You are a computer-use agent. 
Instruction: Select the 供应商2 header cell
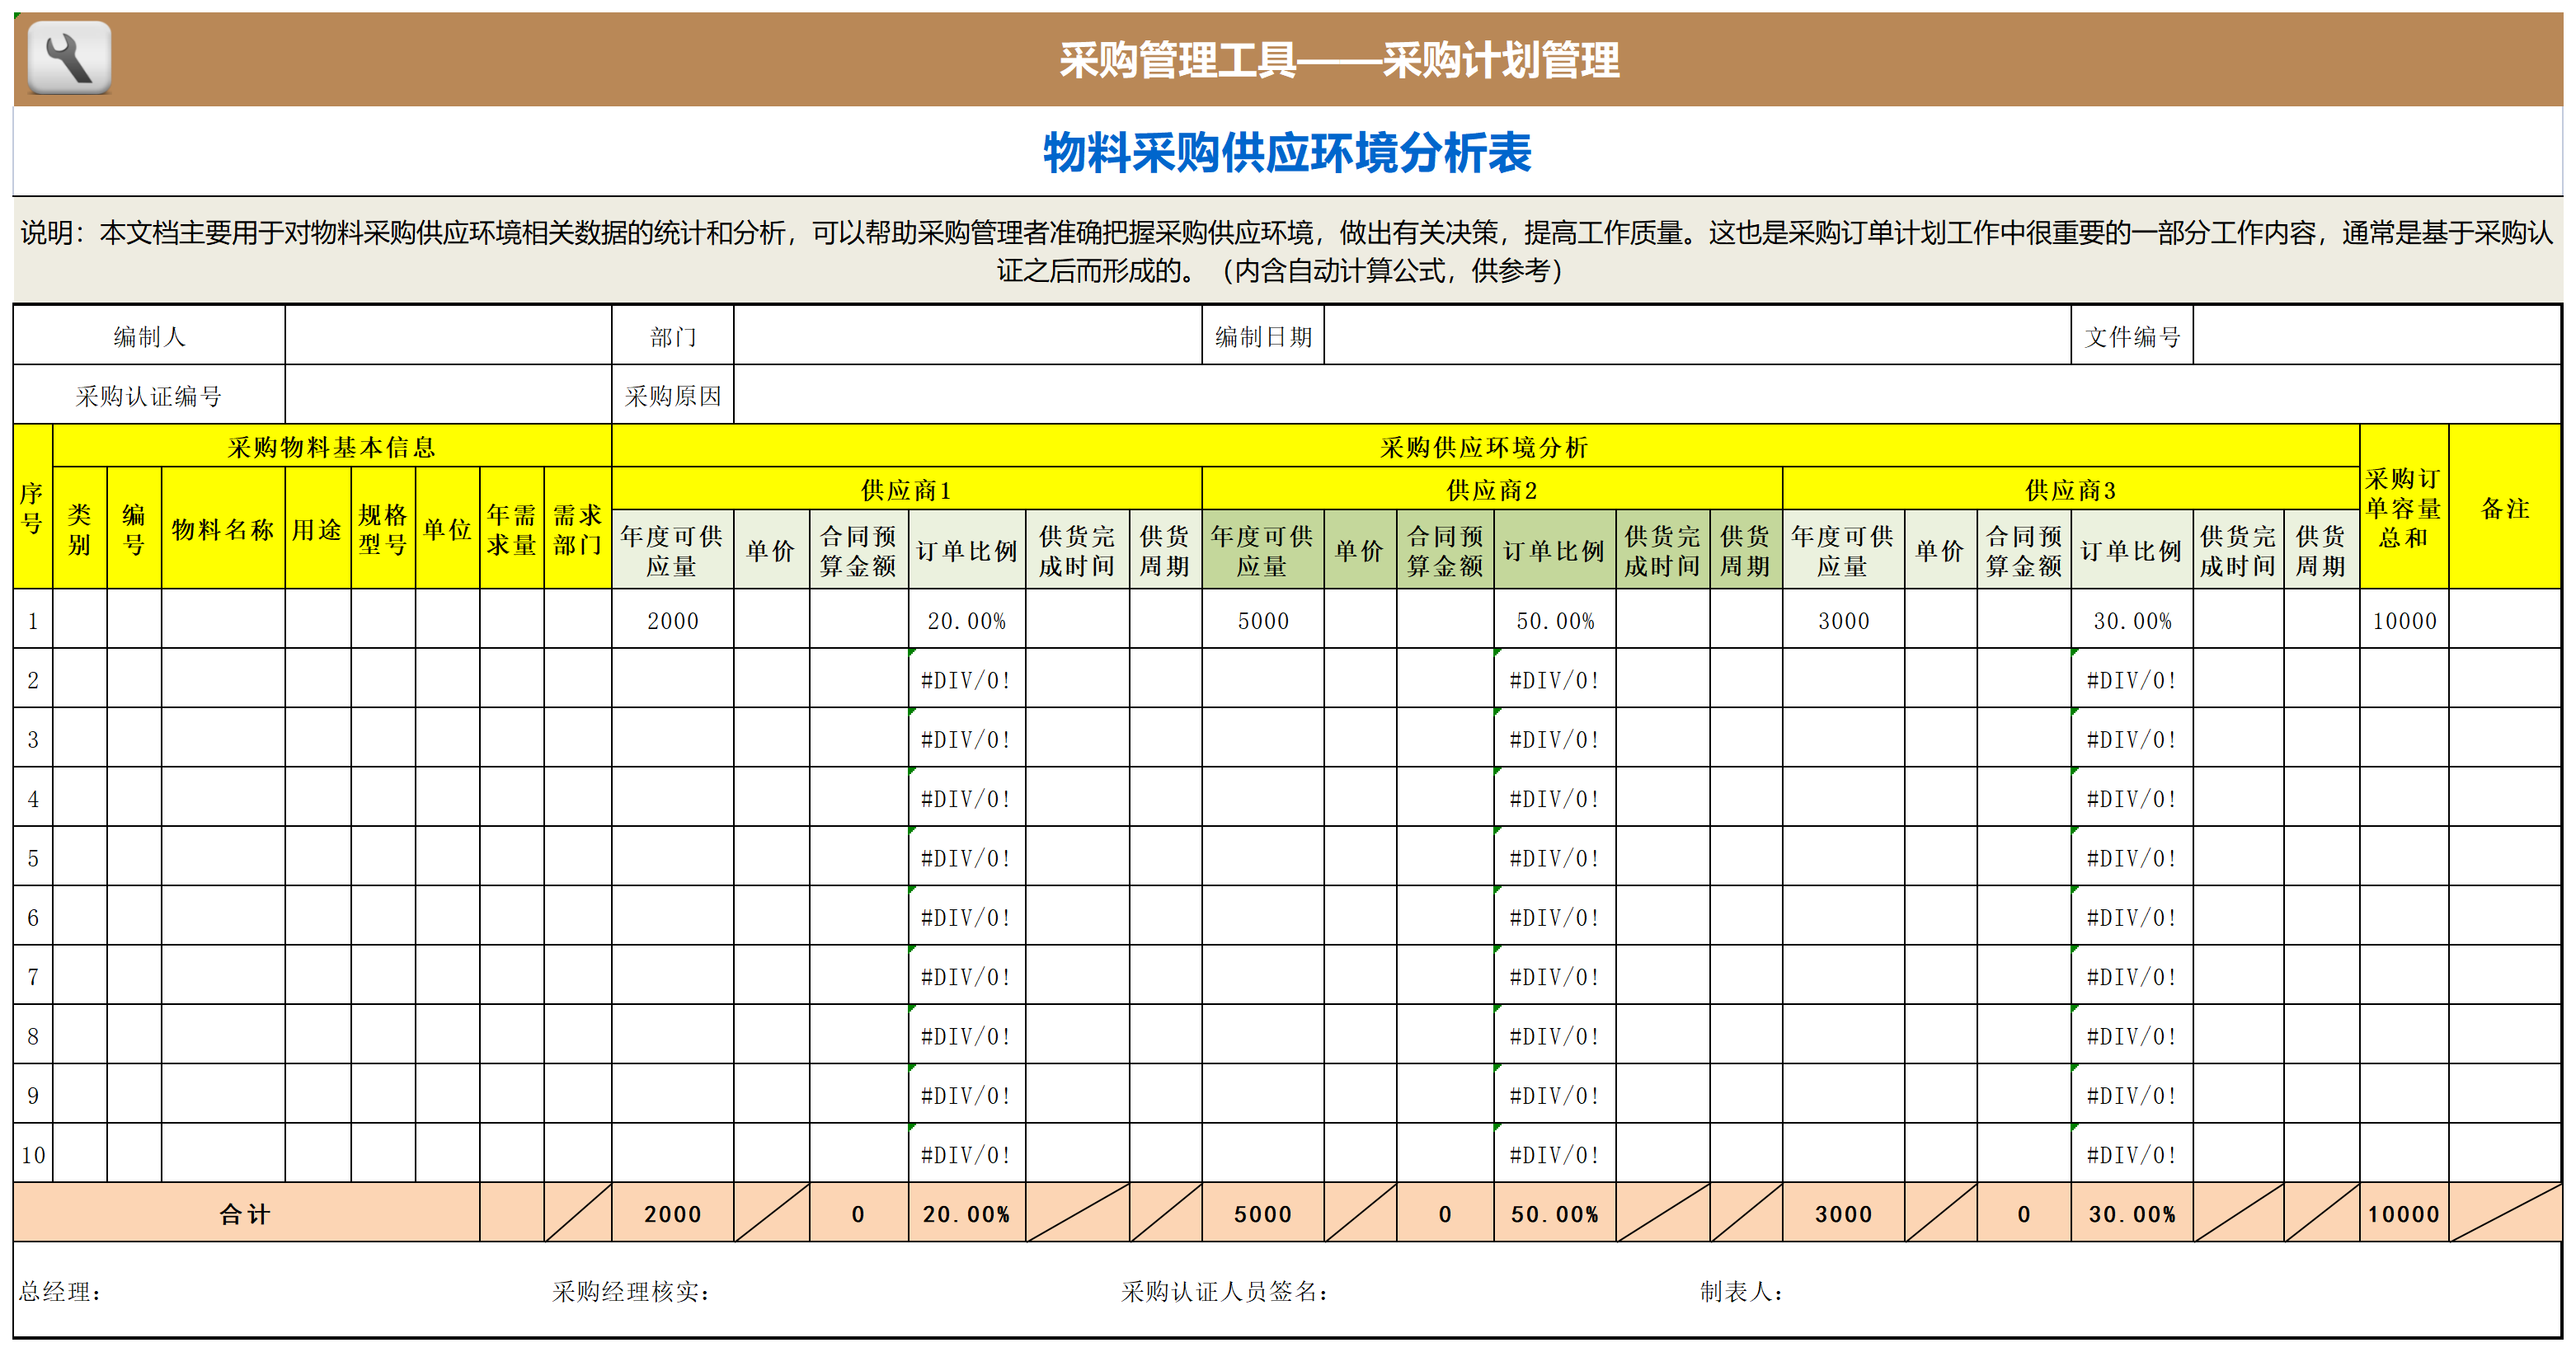pyautogui.click(x=1492, y=490)
